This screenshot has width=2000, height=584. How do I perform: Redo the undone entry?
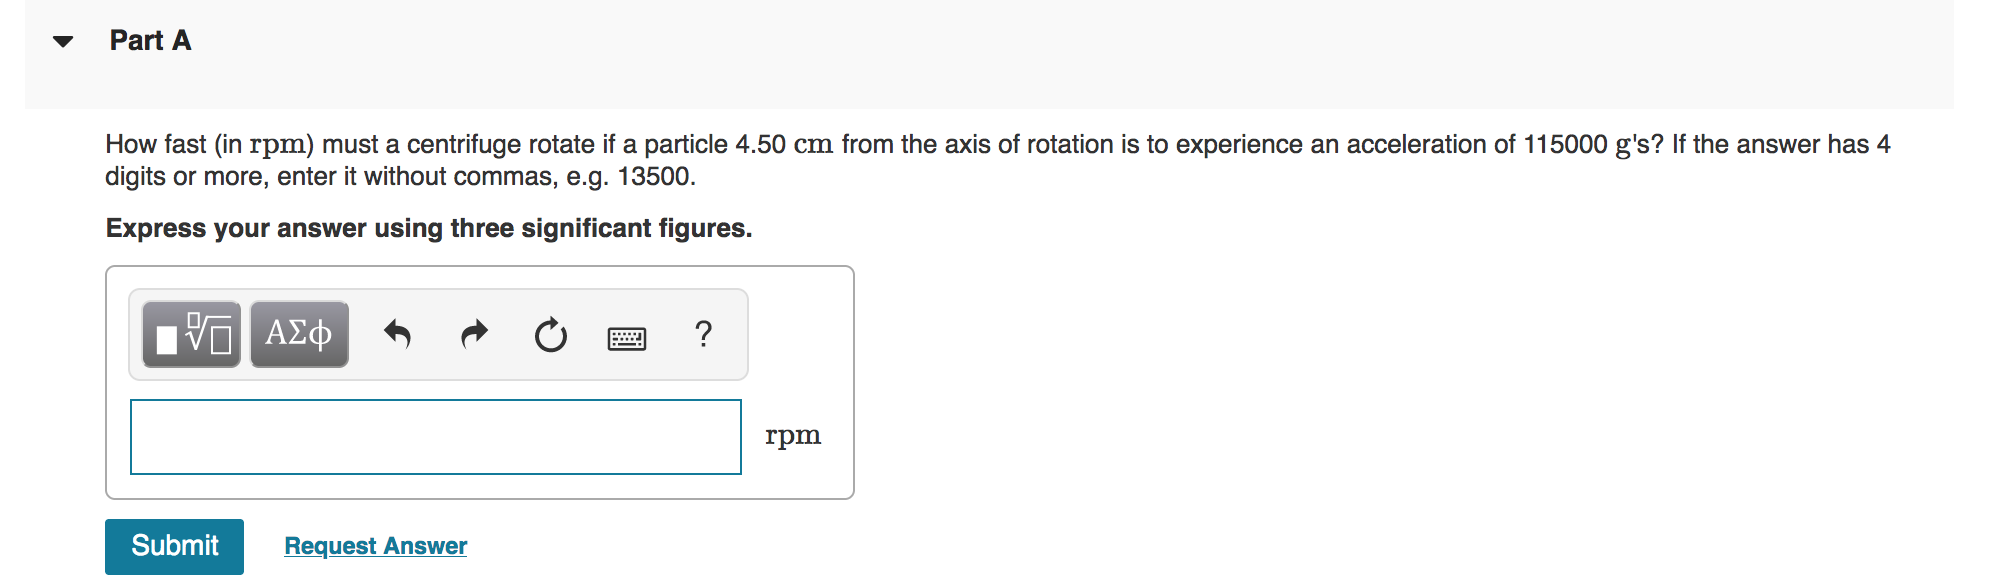point(474,335)
